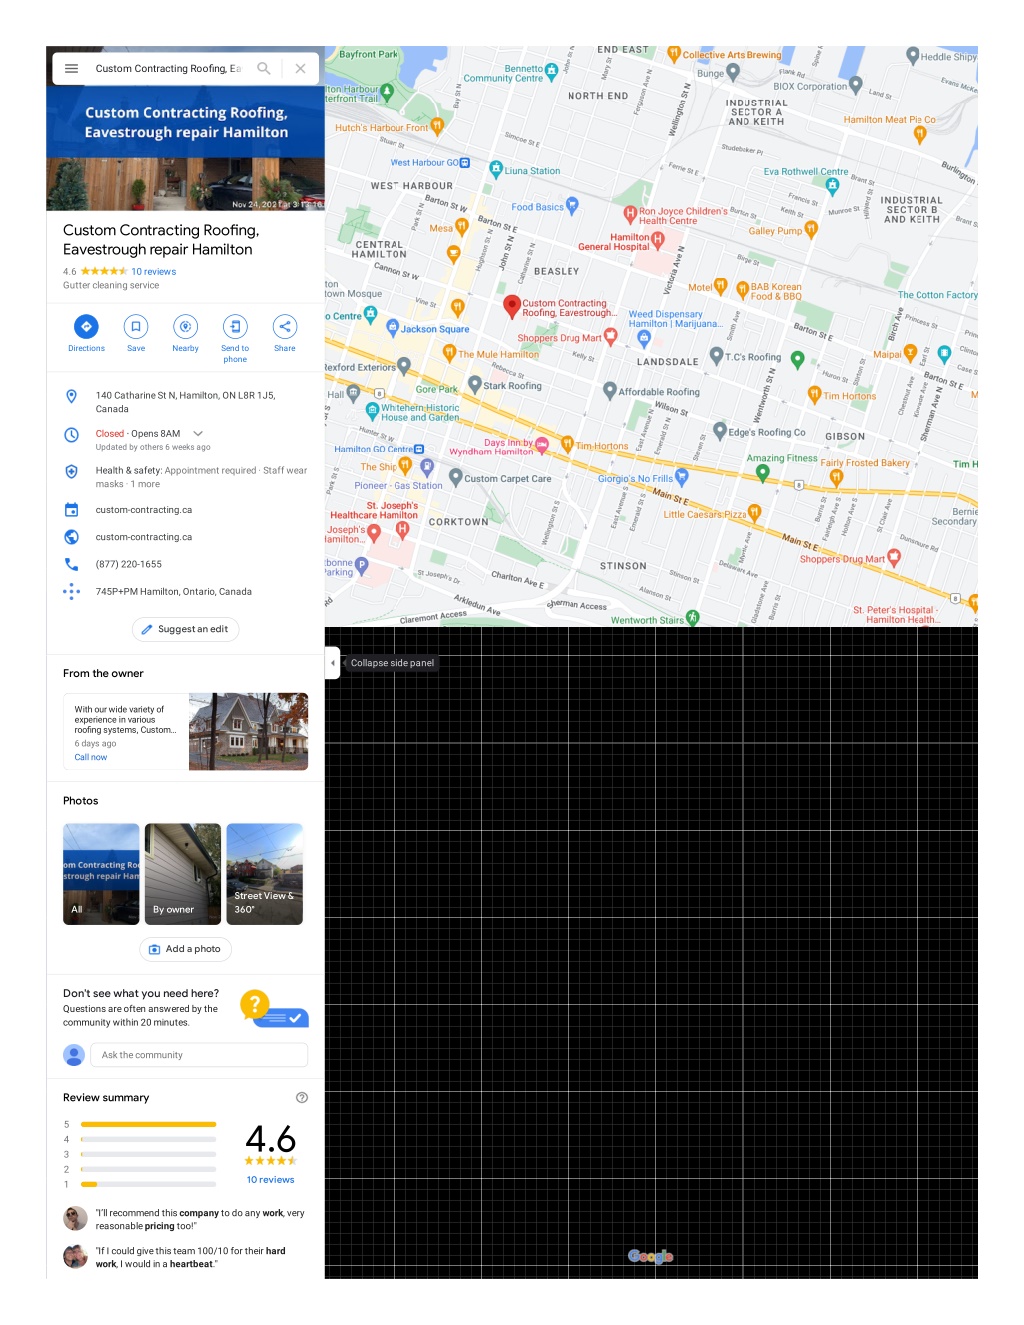Open custom-contracting.ca website link beside globe
This screenshot has width=1024, height=1325.
144,537
